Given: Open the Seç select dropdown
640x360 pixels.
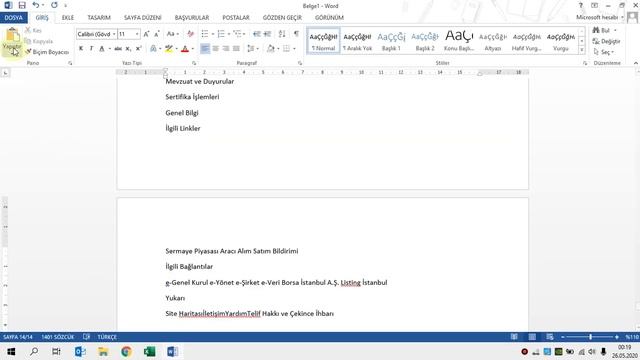Looking at the screenshot, I should pyautogui.click(x=605, y=52).
